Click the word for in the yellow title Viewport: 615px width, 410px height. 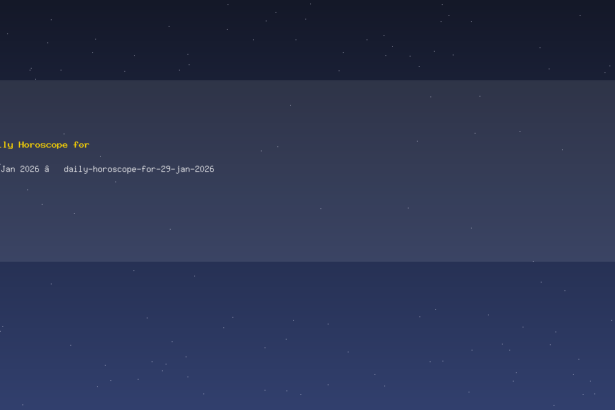coord(81,145)
